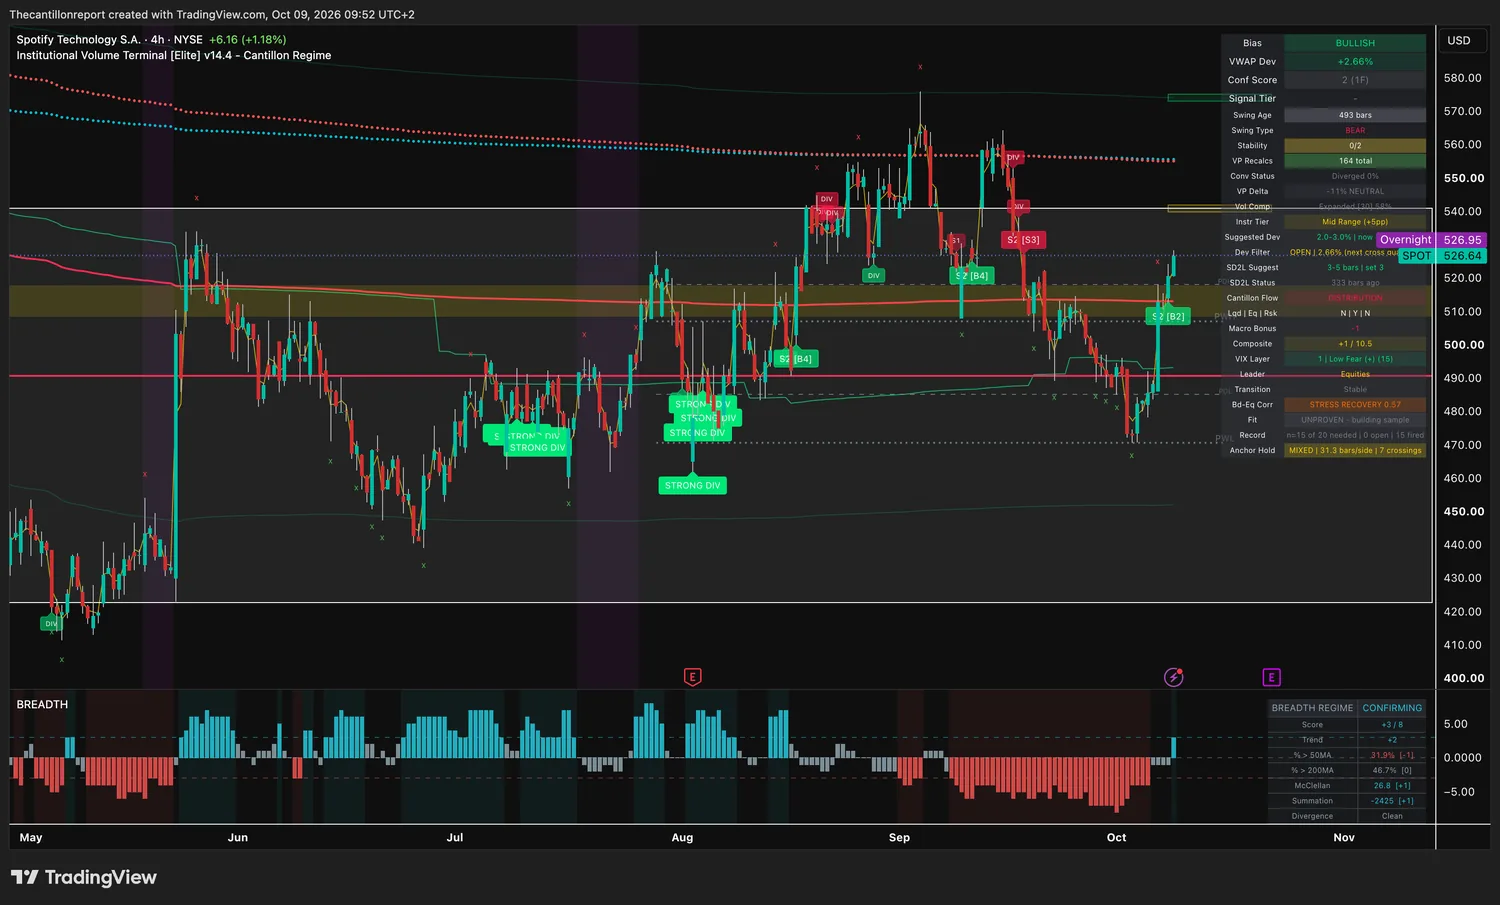Click the SD2L Suggest value 3-5 bars

click(1355, 268)
